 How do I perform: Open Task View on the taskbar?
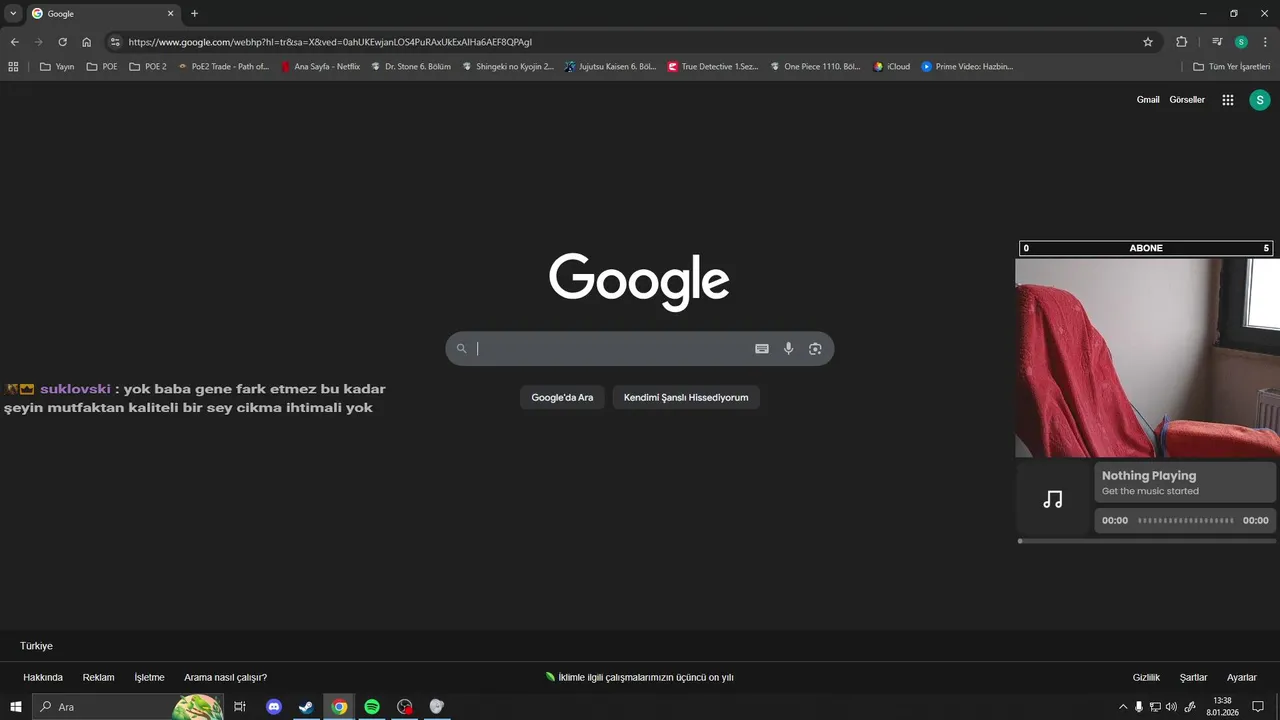pyautogui.click(x=240, y=707)
